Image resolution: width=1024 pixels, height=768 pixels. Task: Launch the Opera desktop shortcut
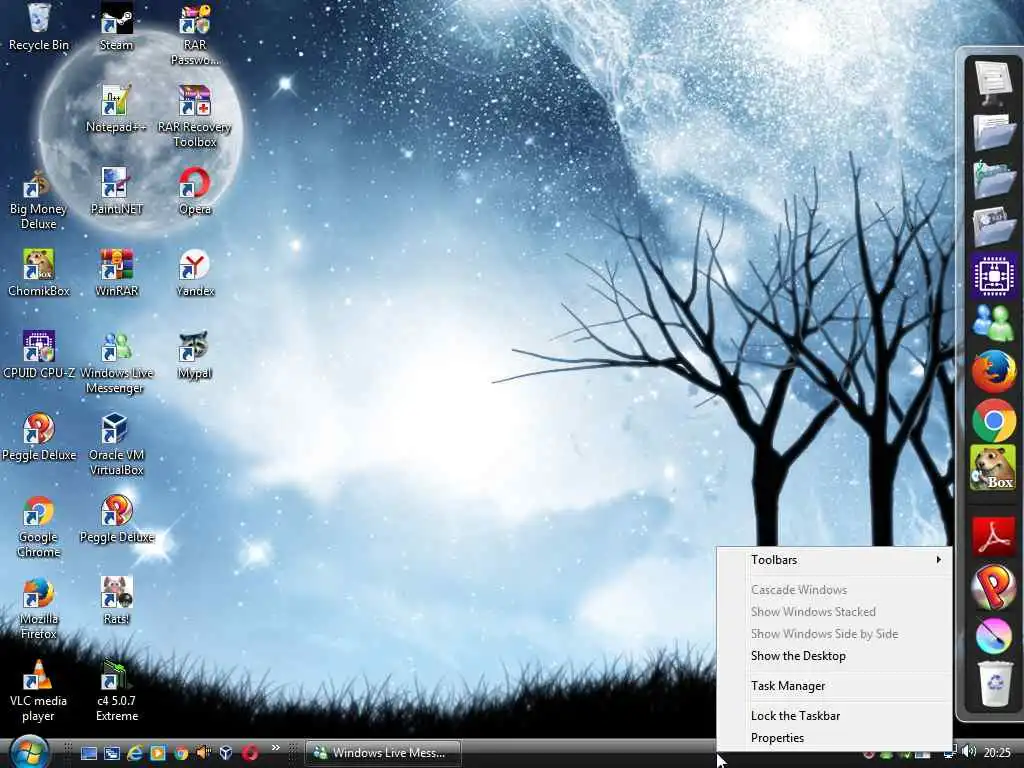(x=195, y=191)
